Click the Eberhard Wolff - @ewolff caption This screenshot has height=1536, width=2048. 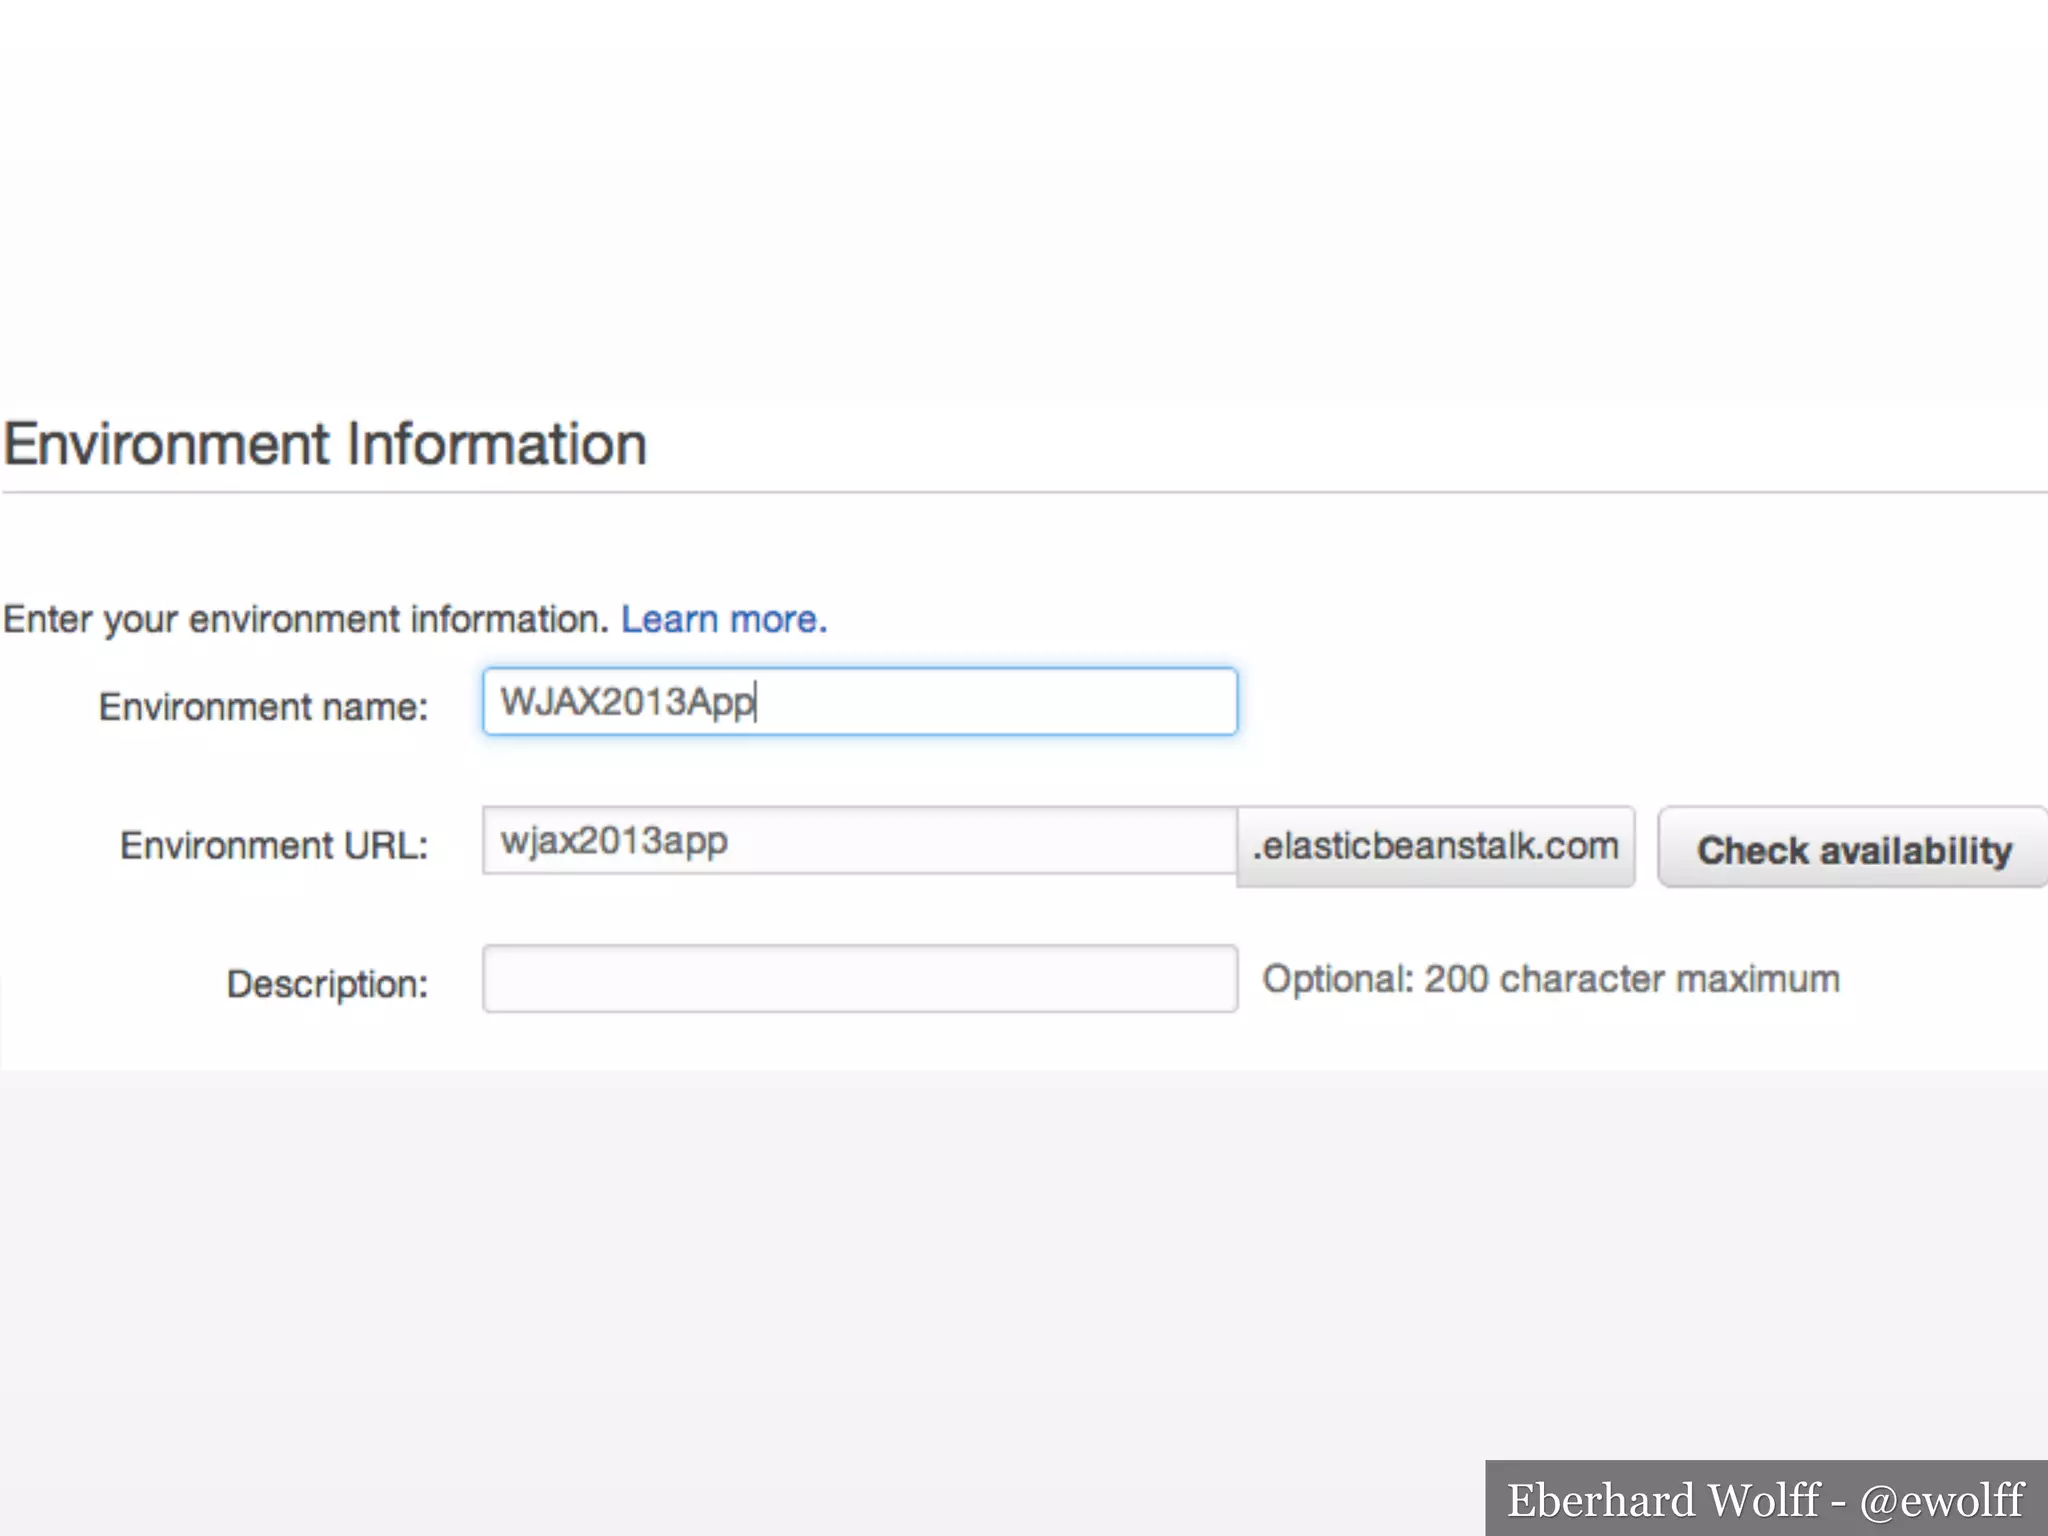click(1765, 1500)
